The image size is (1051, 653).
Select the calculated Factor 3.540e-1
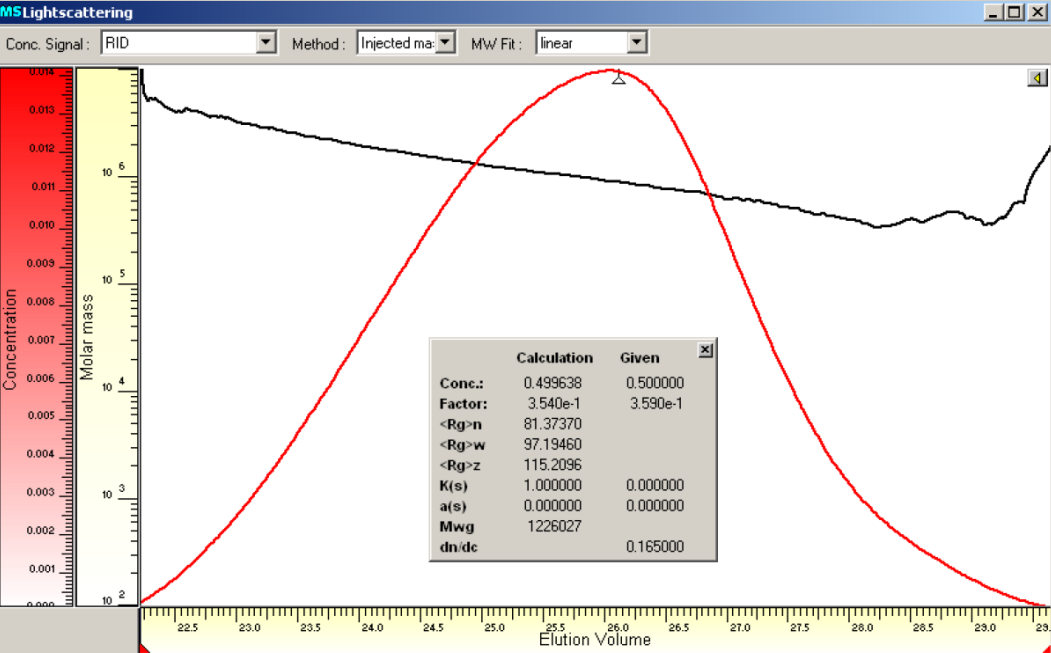554,404
